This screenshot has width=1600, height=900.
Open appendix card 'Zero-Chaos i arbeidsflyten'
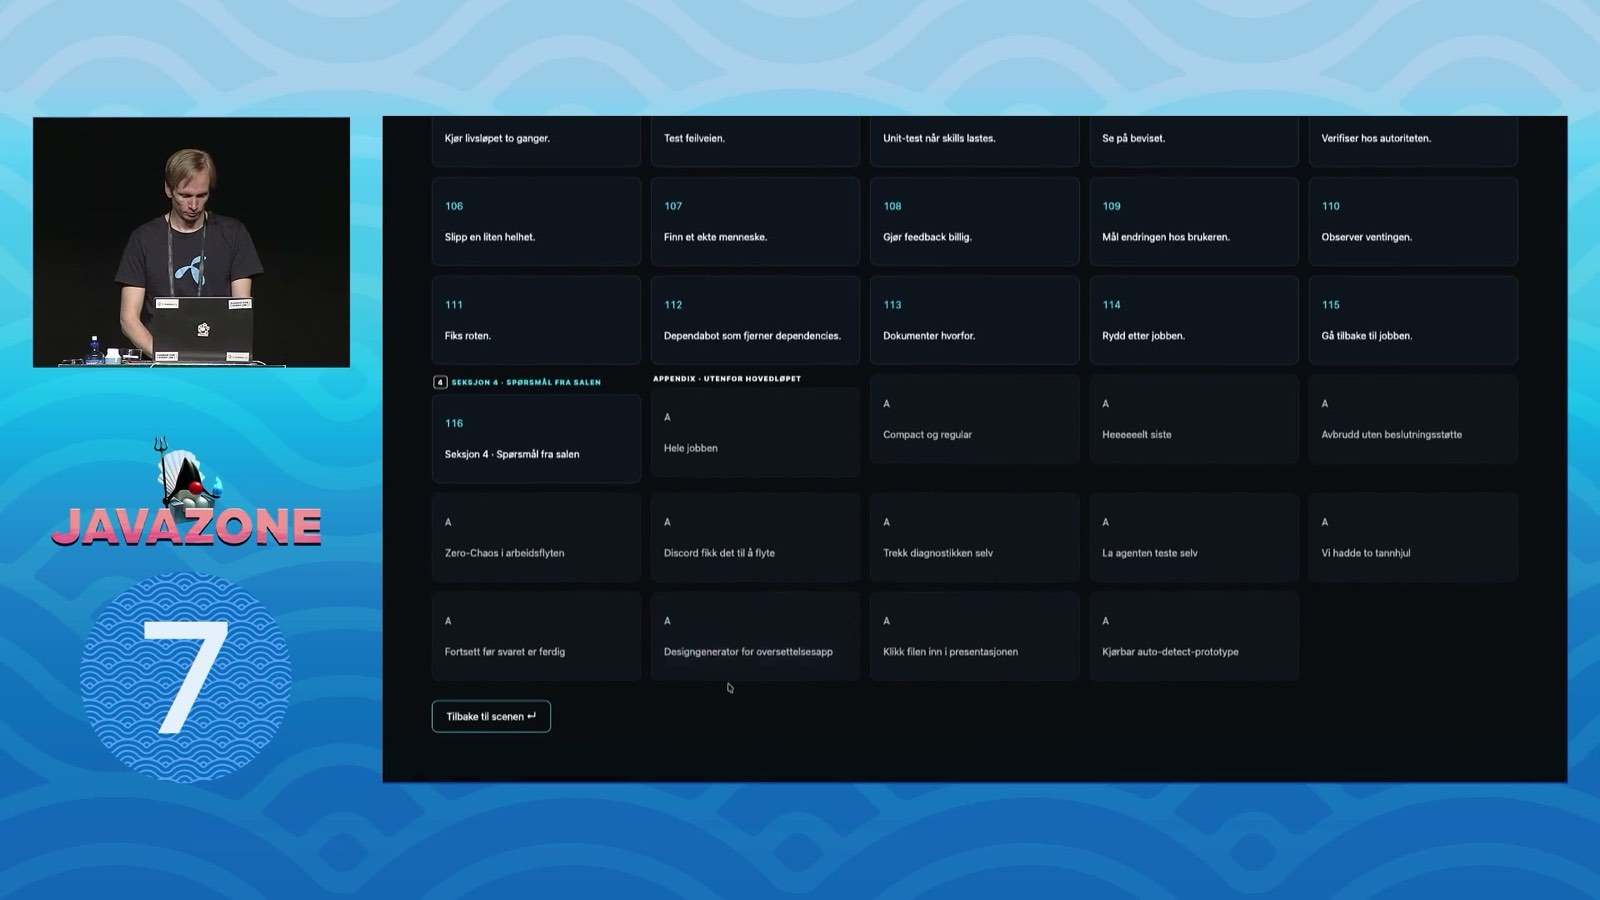(536, 537)
